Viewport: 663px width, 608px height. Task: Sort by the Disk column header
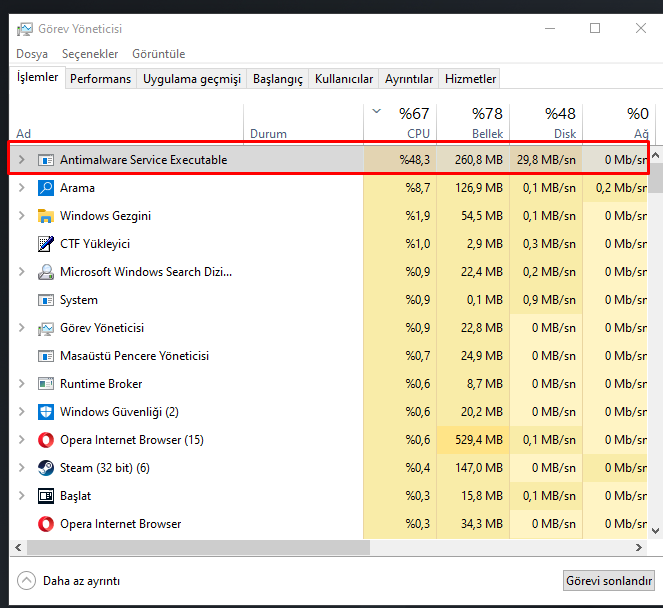(546, 123)
